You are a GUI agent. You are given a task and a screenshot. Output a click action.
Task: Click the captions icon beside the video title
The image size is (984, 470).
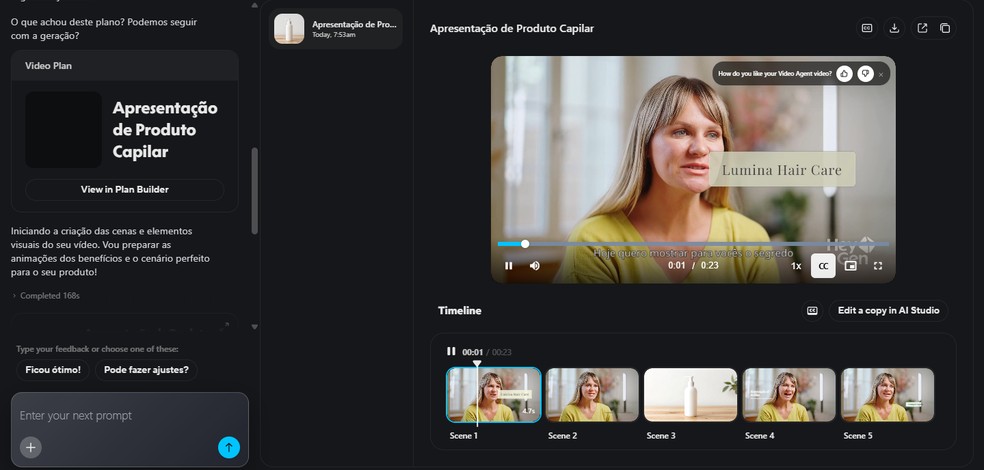[867, 28]
